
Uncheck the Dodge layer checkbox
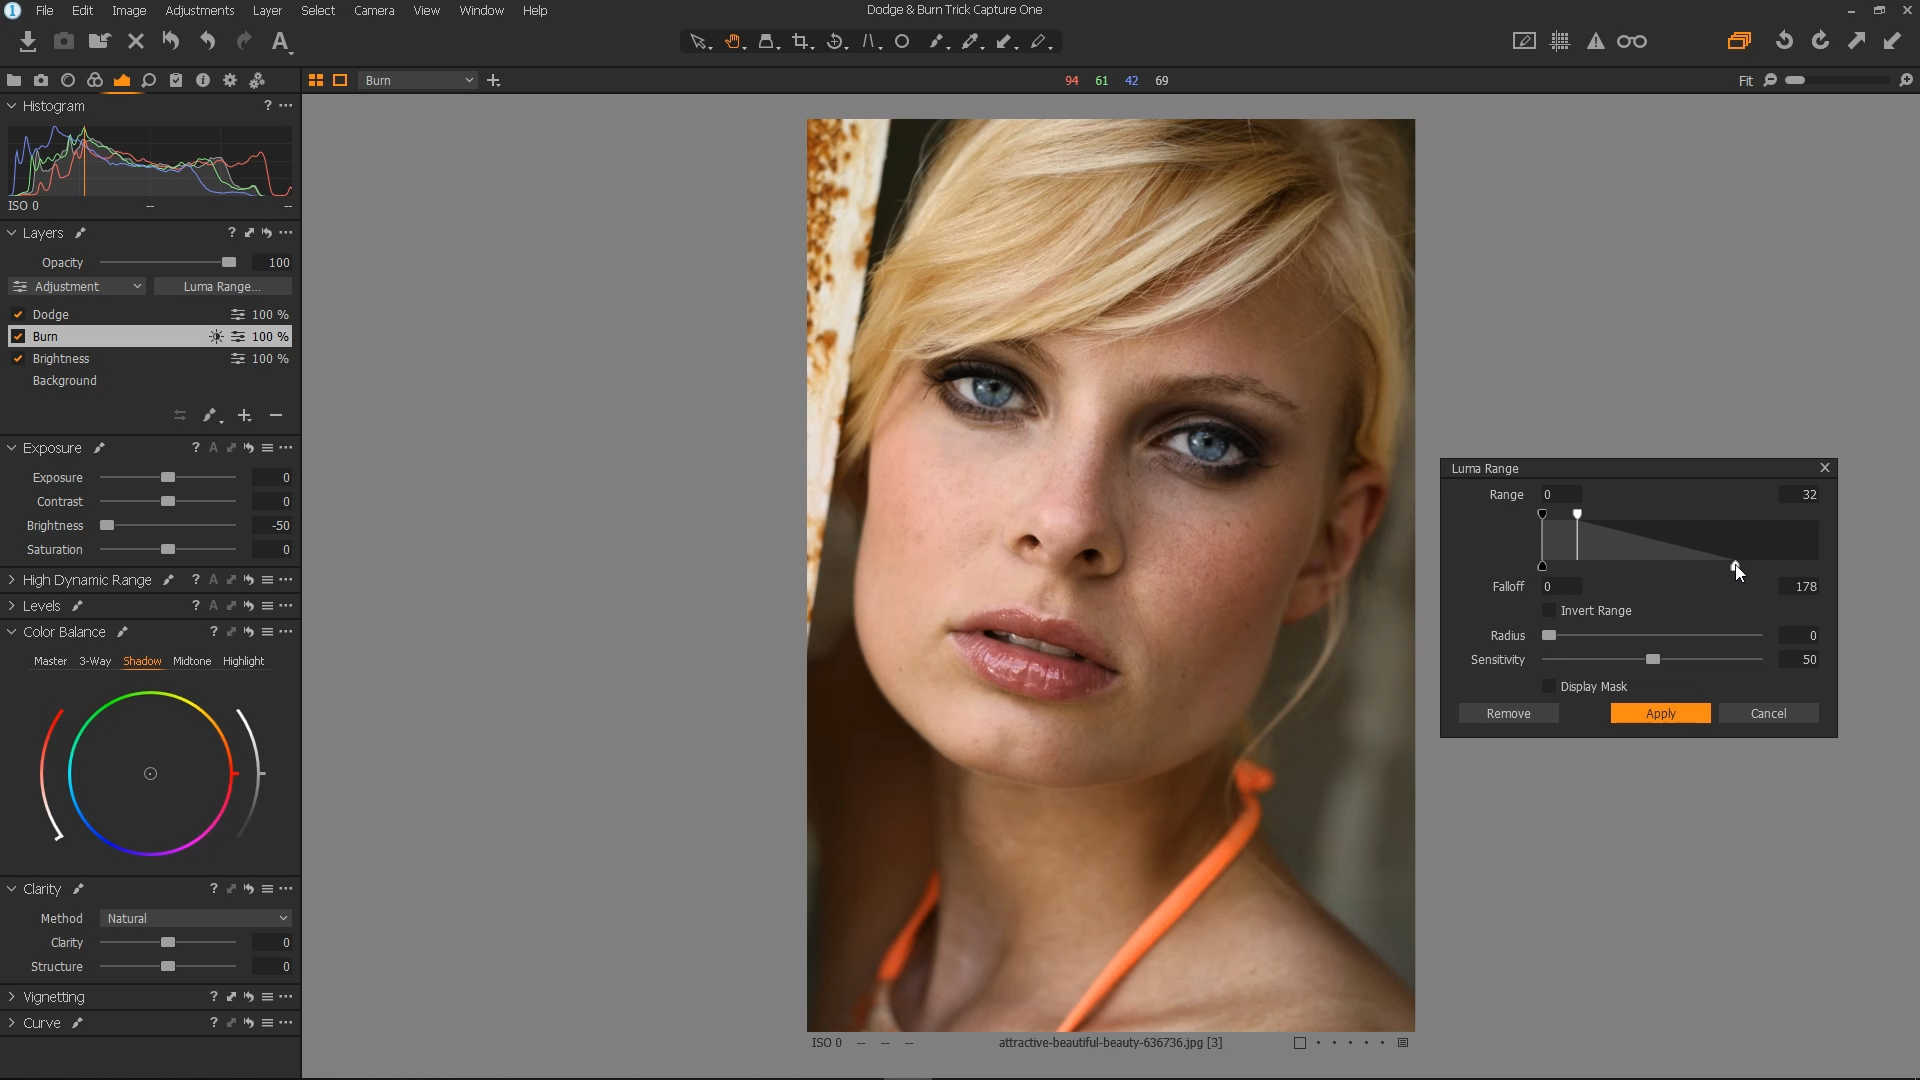18,314
